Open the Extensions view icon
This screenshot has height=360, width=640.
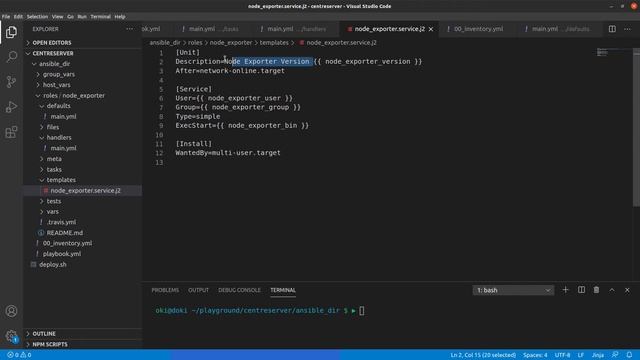click(x=11, y=132)
